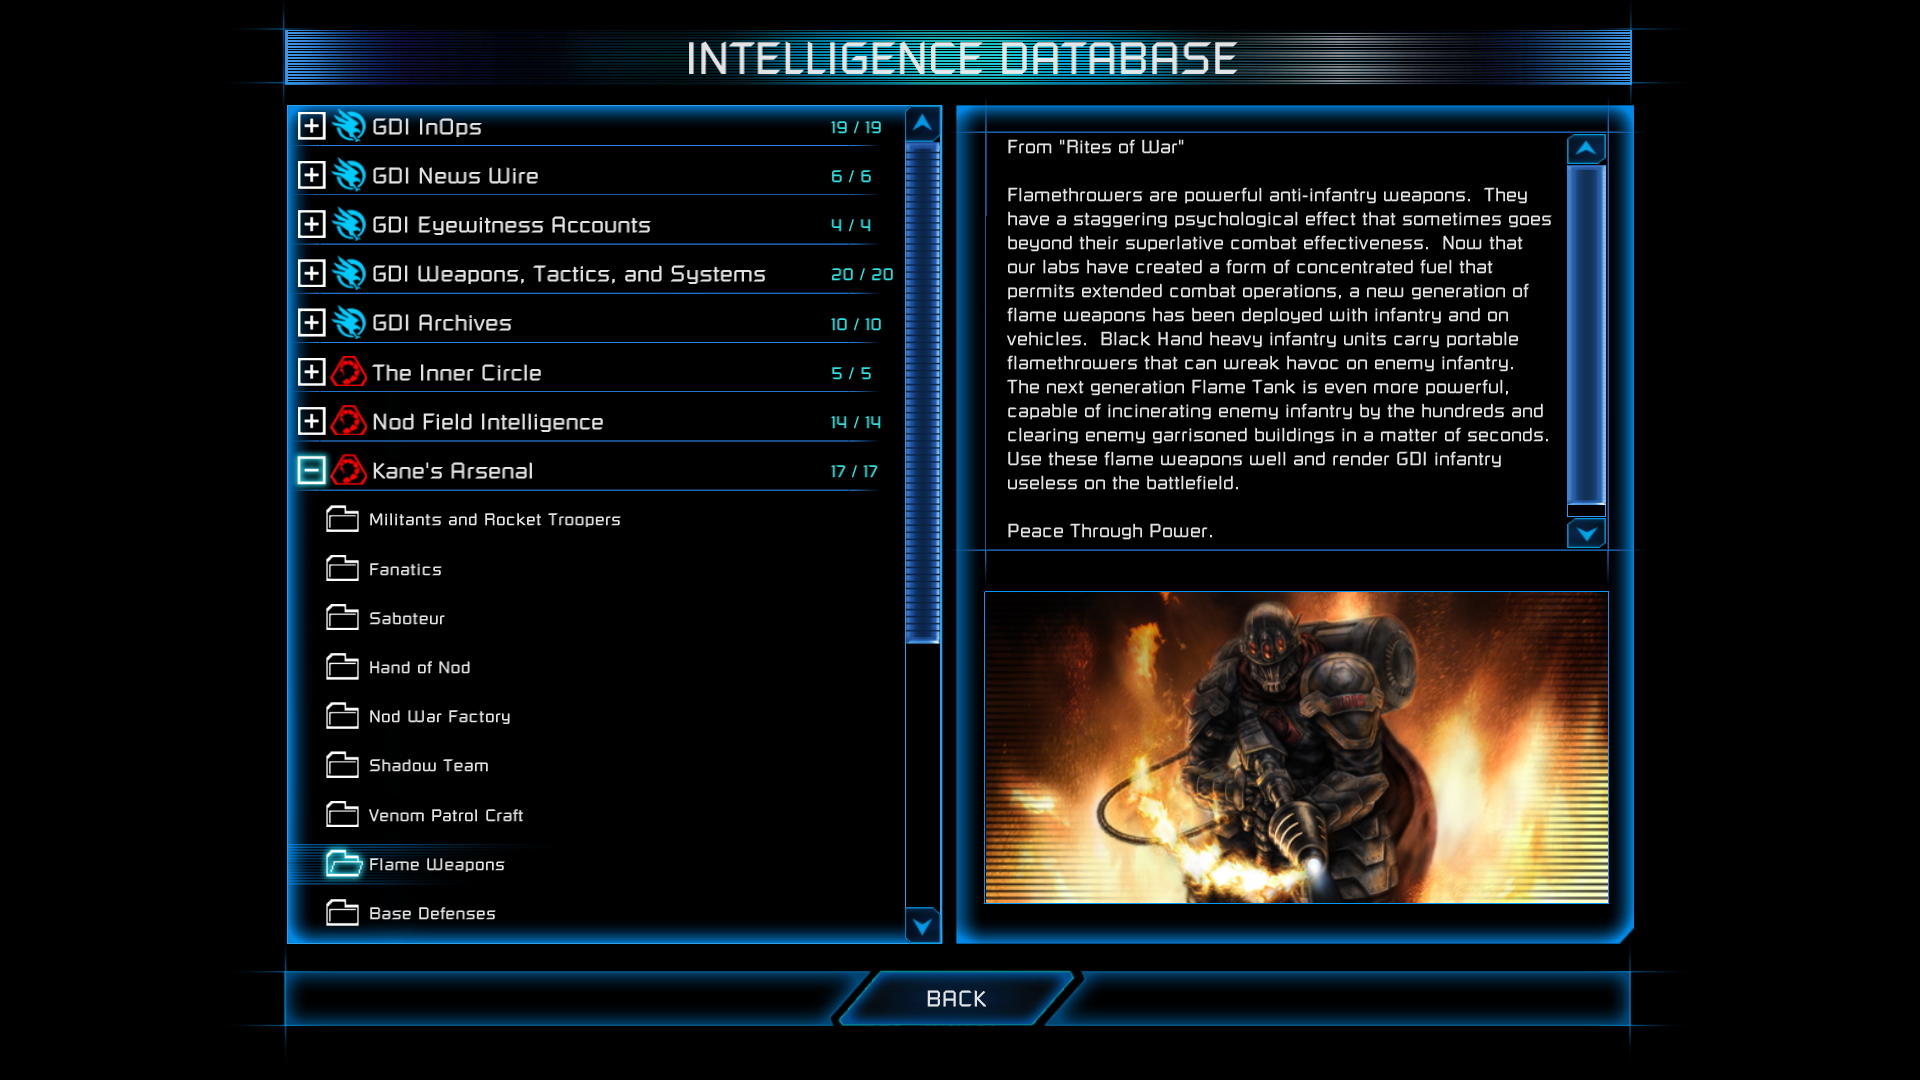The image size is (1920, 1080).
Task: Expand the GDI Eyewitness Accounts category
Action: tap(311, 224)
